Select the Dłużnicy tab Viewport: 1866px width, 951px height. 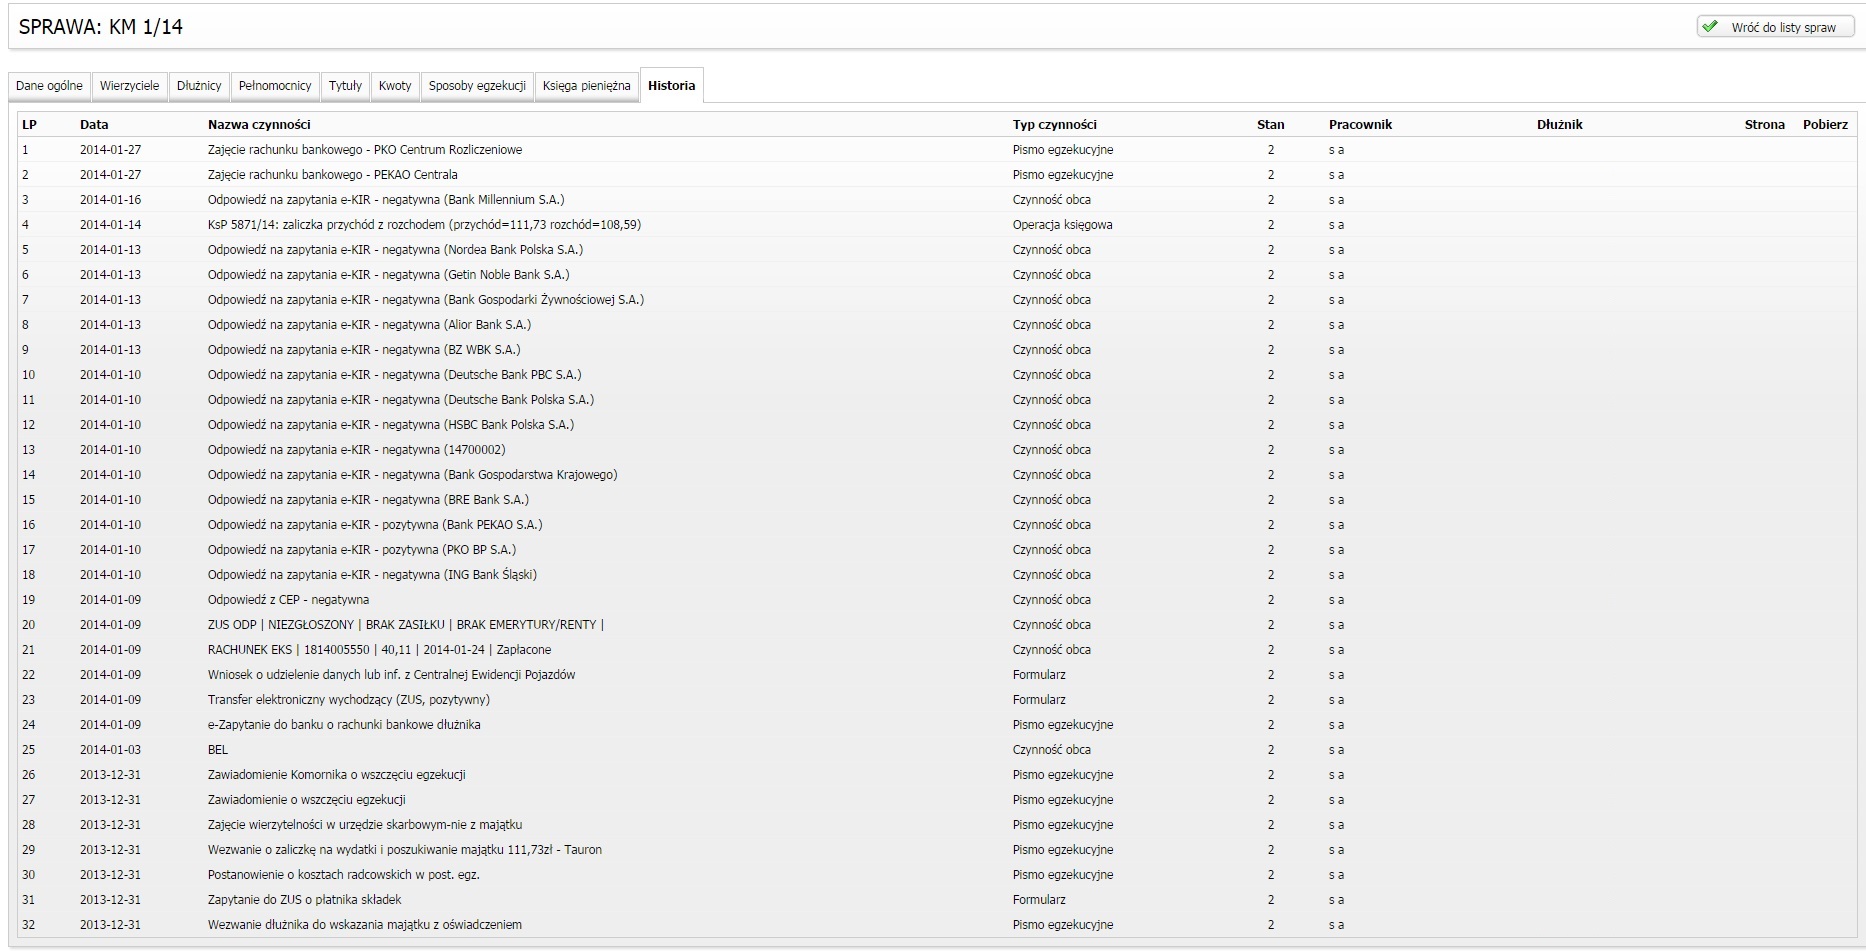tap(199, 86)
